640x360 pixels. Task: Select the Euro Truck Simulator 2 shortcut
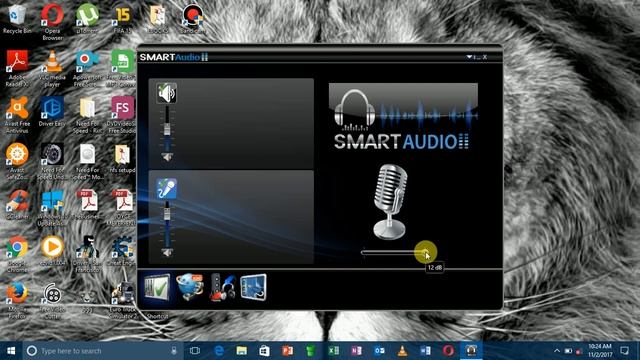[x=122, y=300]
